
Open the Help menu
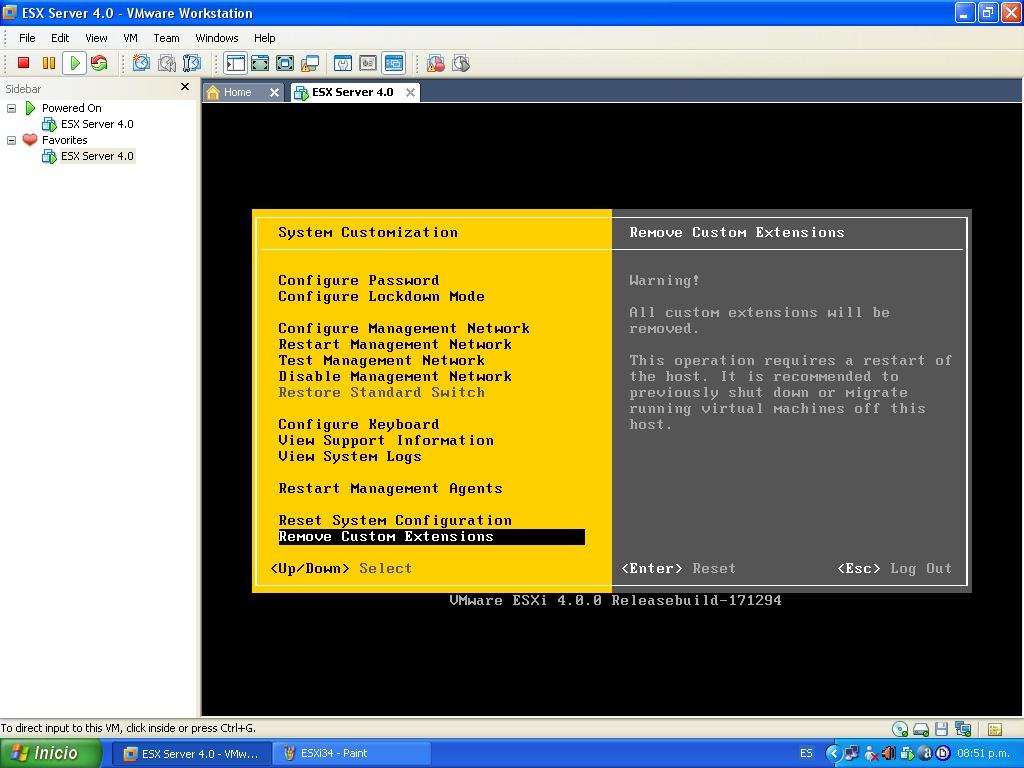point(264,38)
